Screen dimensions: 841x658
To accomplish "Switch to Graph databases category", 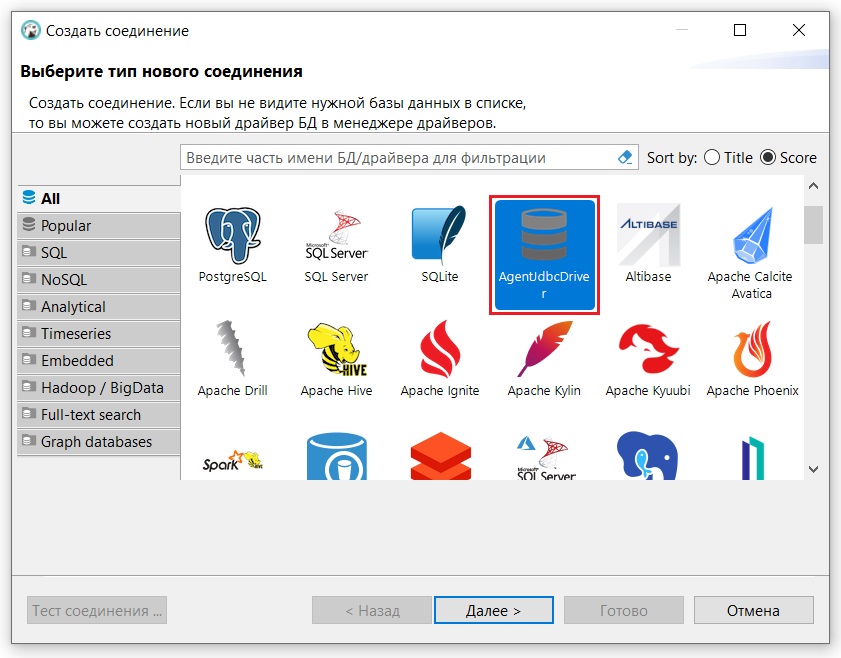I will click(x=99, y=442).
